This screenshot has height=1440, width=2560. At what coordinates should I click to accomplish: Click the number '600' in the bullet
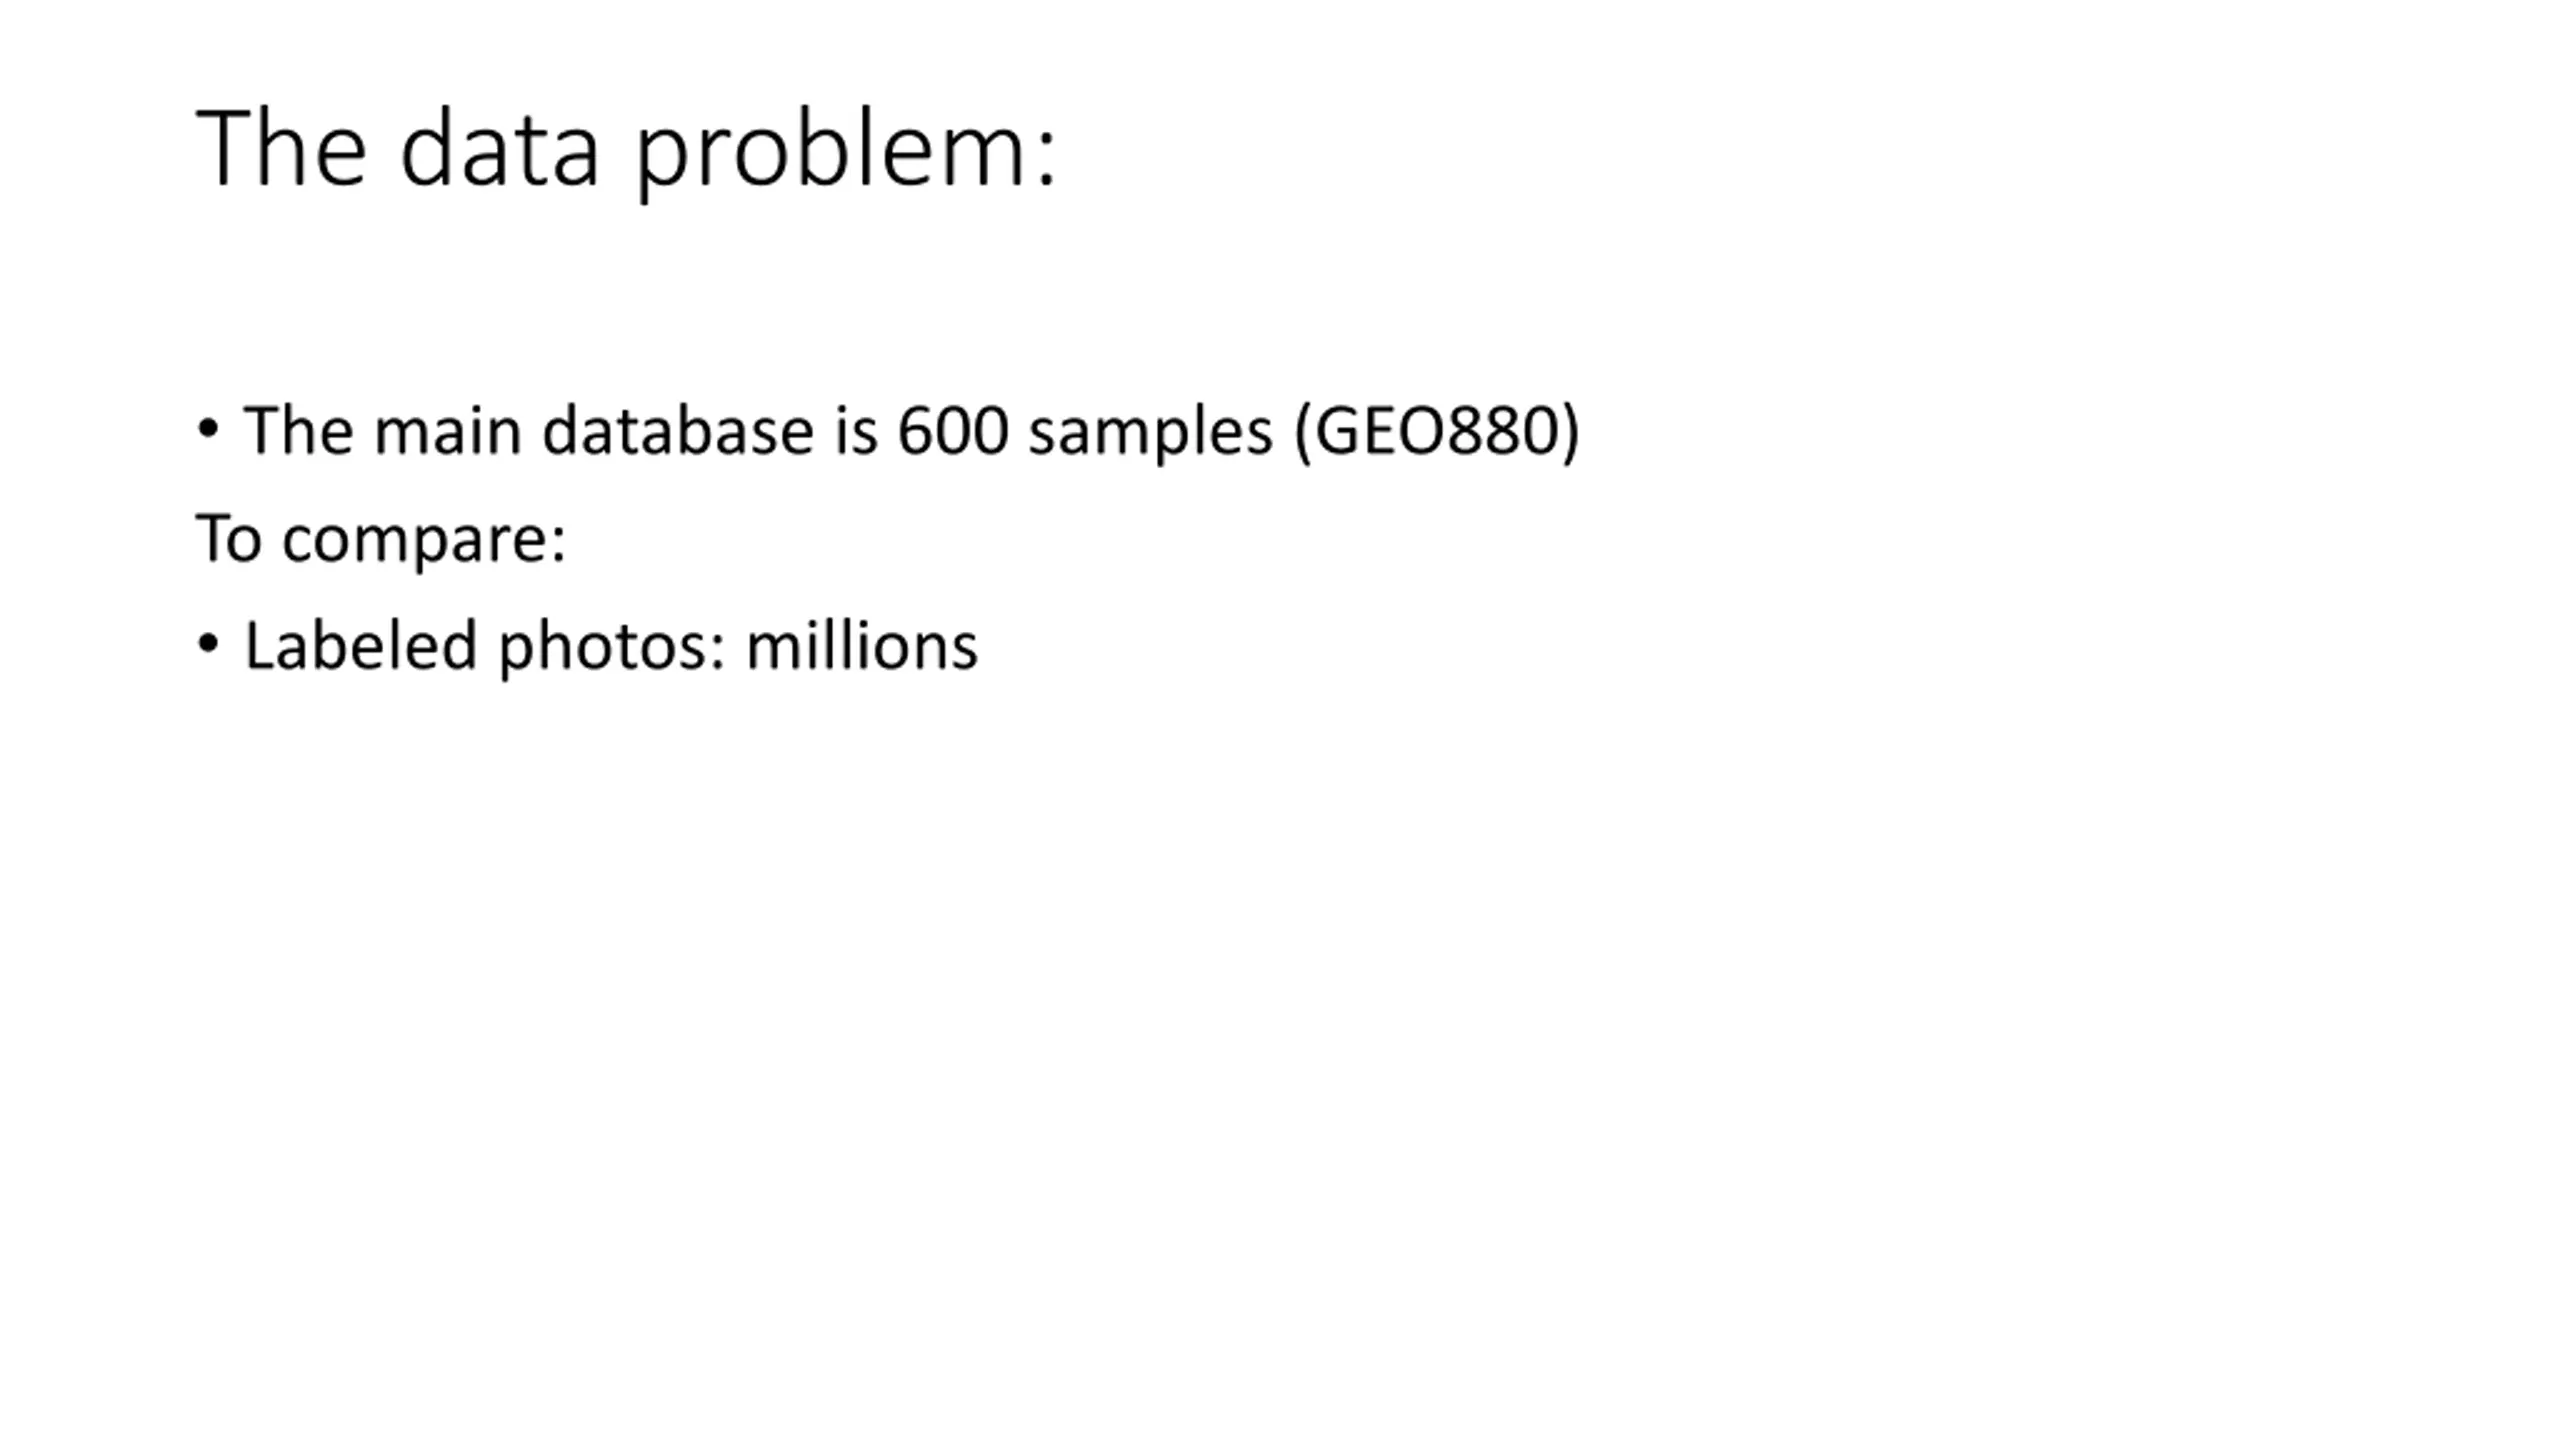[x=952, y=432]
